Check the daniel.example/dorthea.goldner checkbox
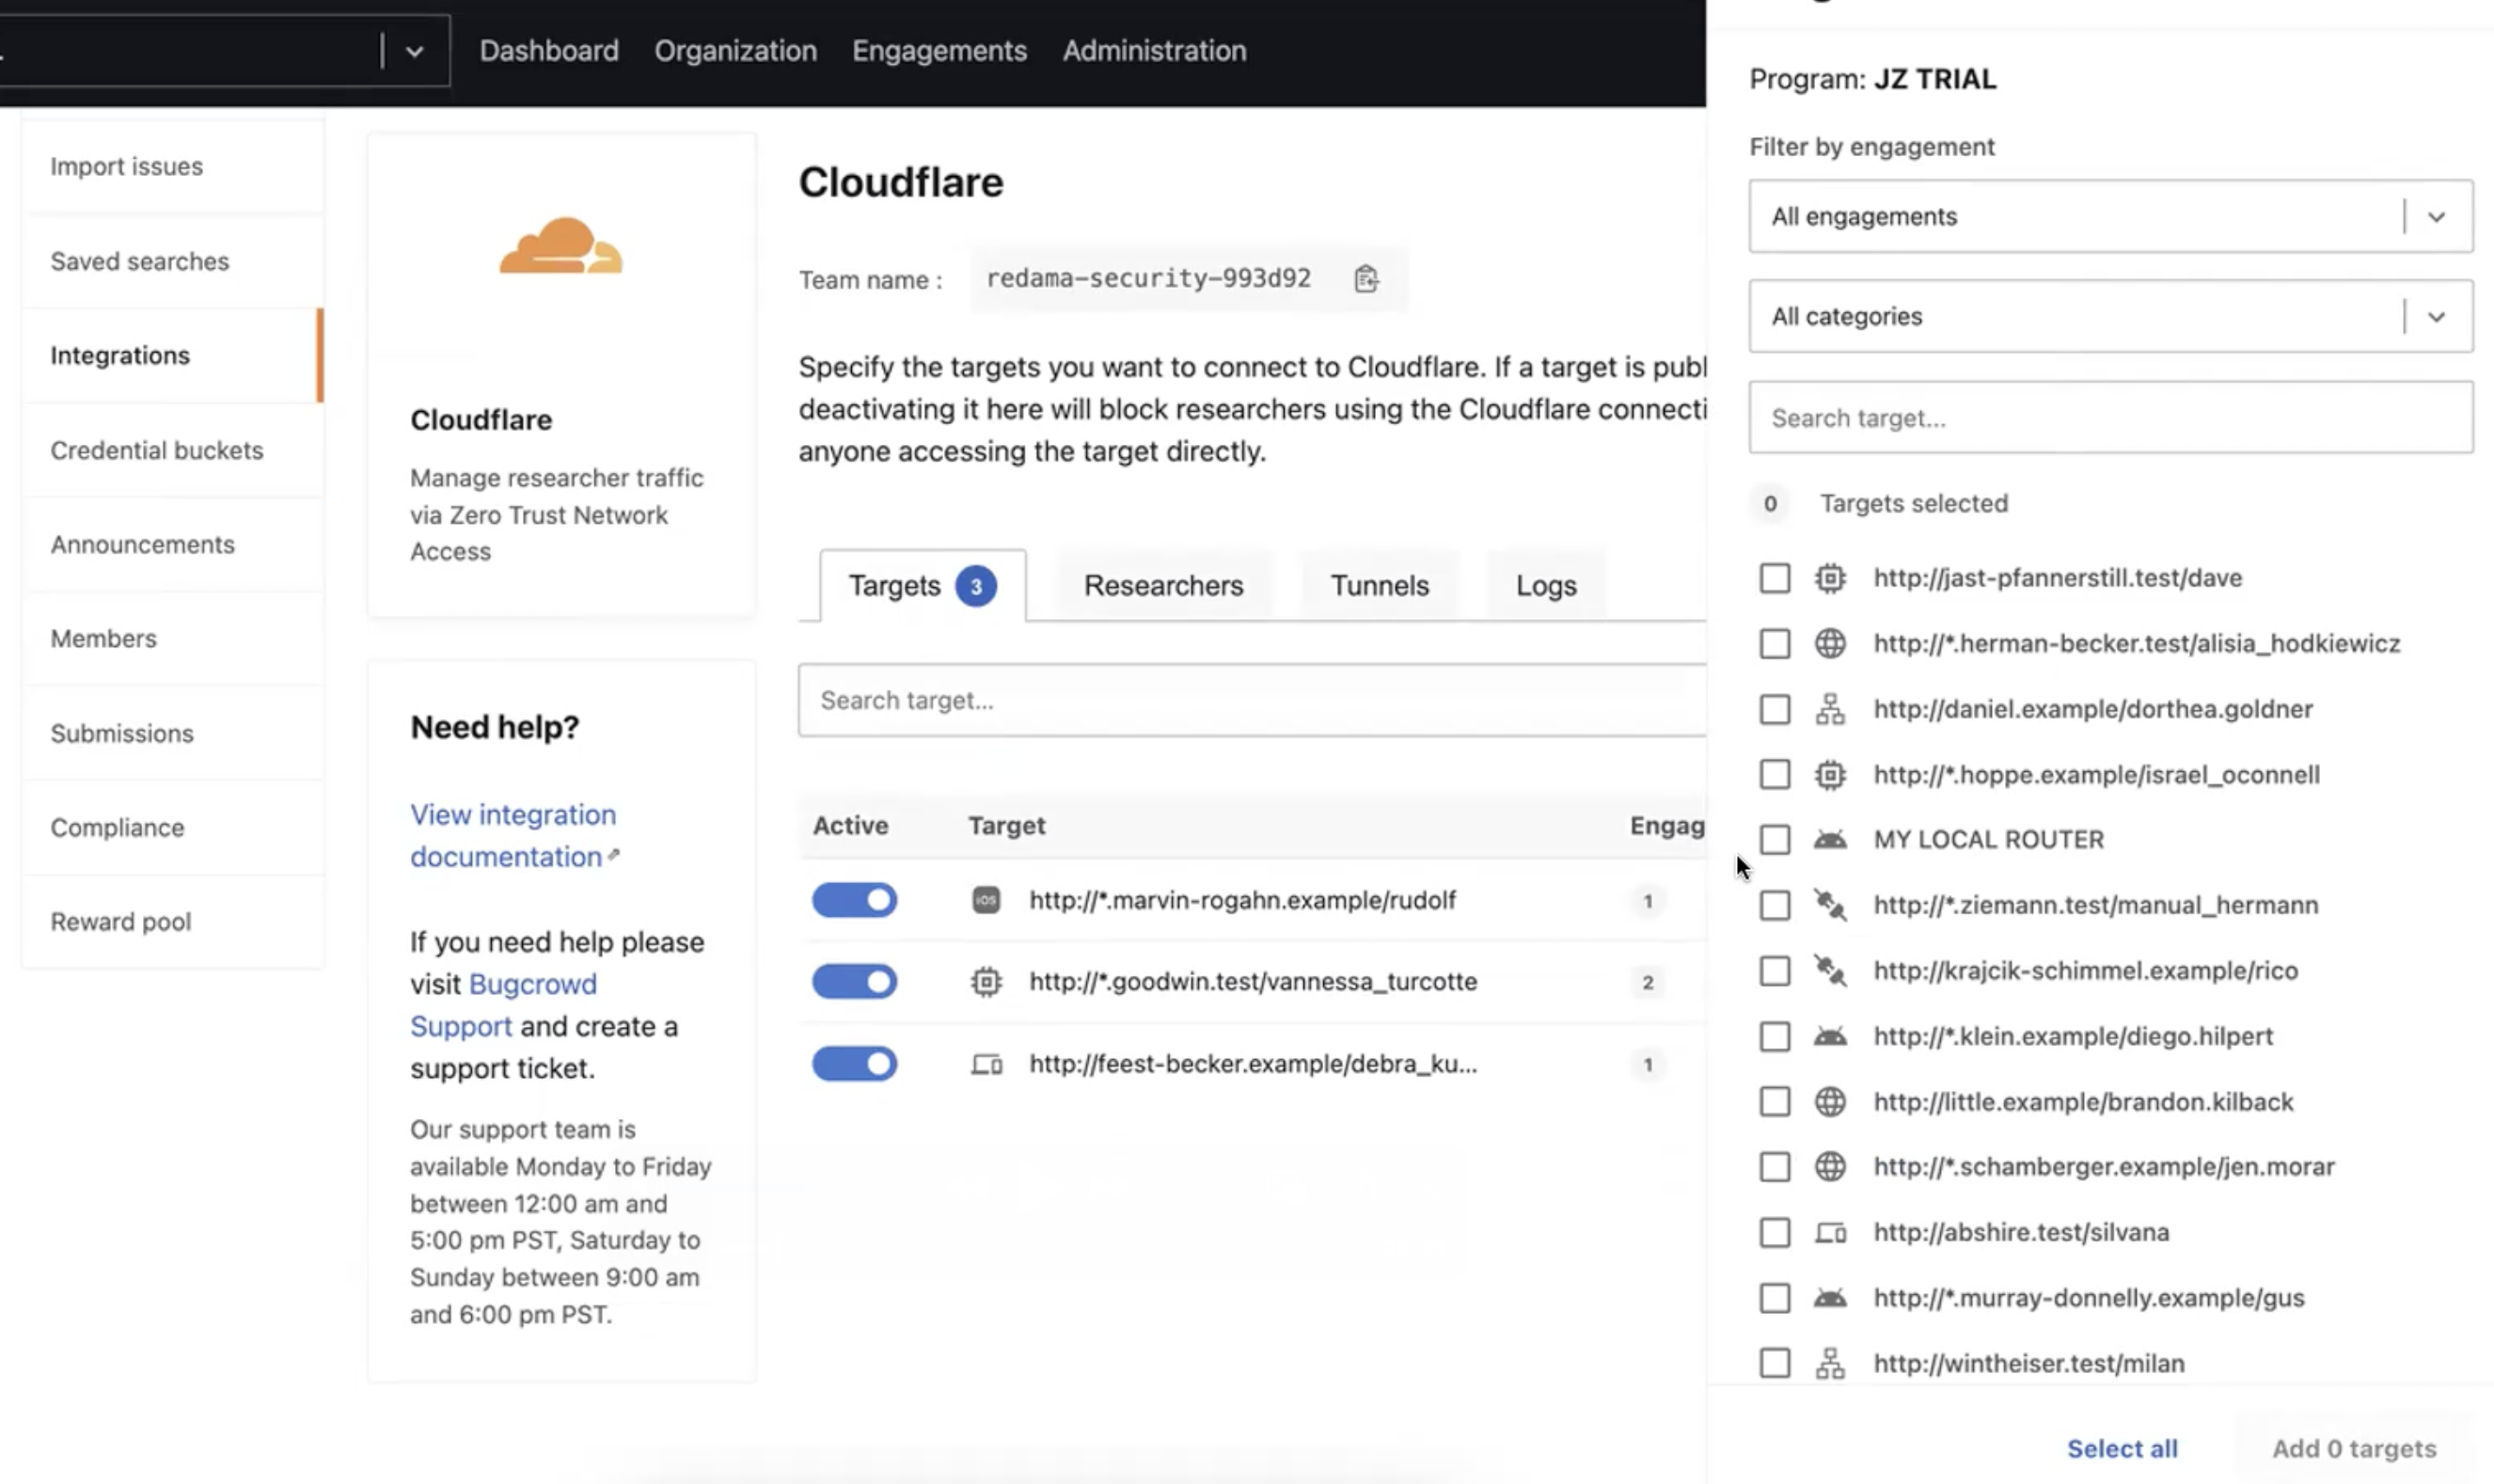This screenshot has width=2494, height=1484. (x=1774, y=709)
